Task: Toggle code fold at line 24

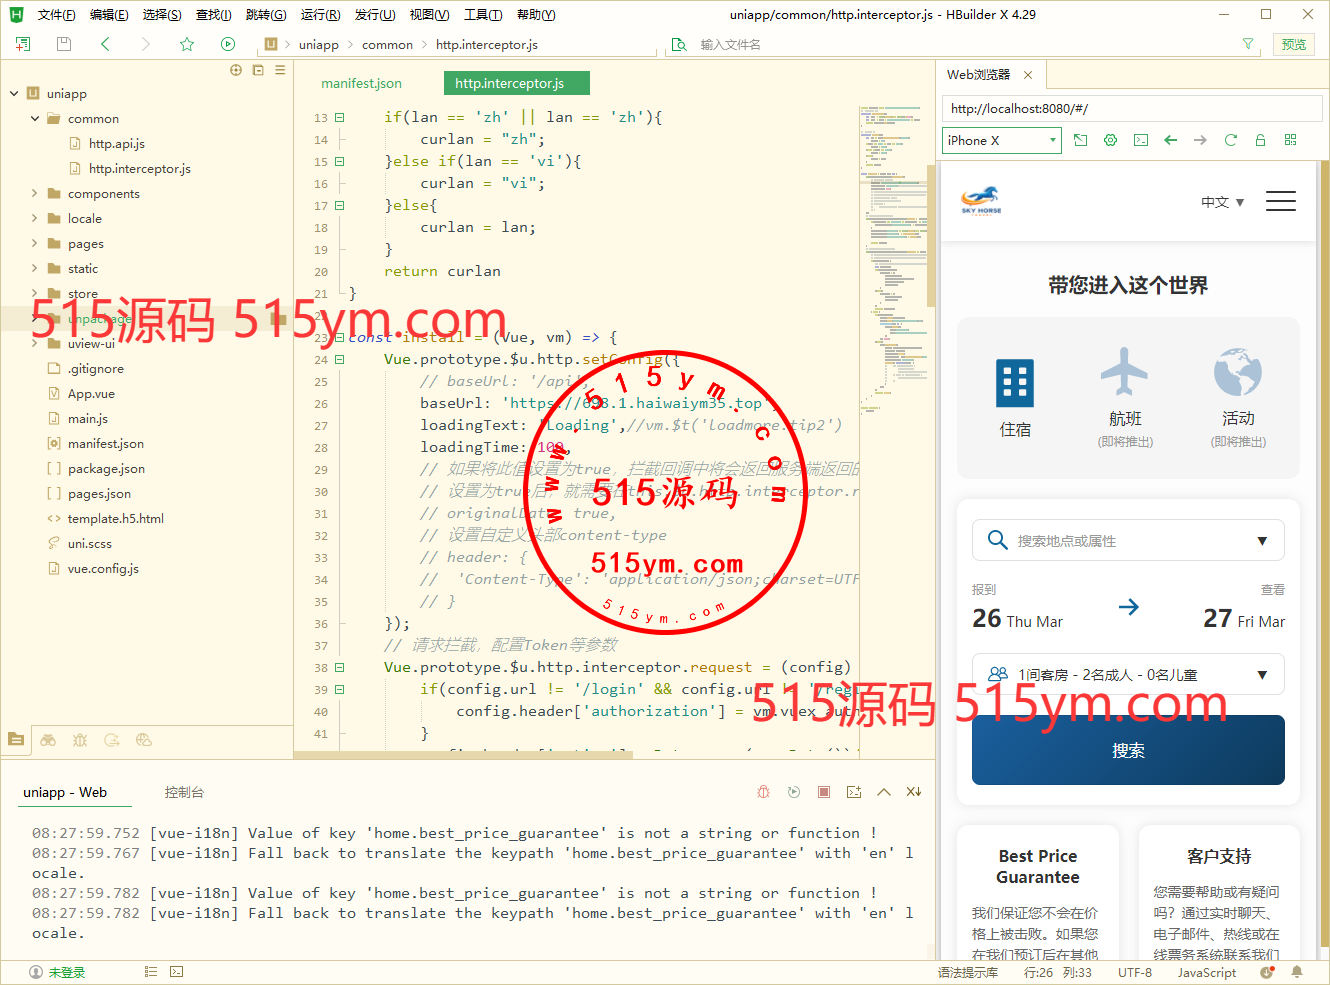Action: pyautogui.click(x=340, y=360)
